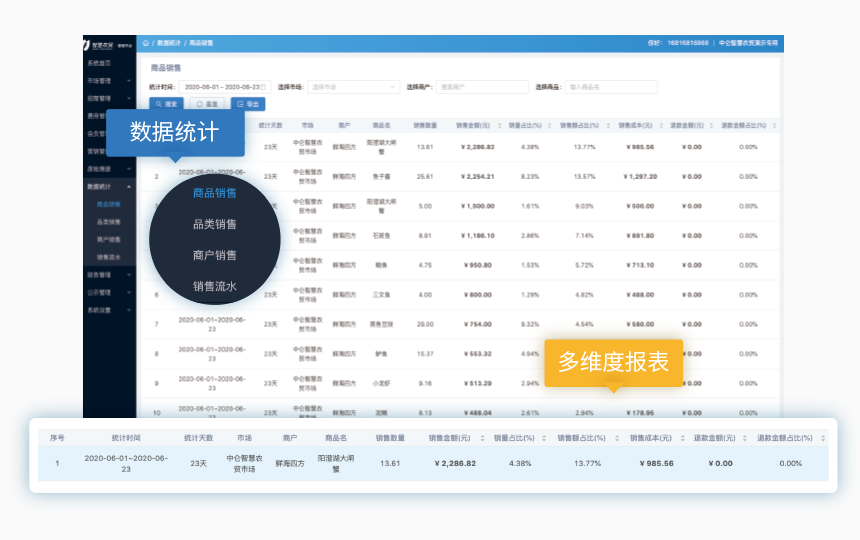Sort by 销售成本(元) column arrows in the bottom table
Image resolution: width=860 pixels, height=540 pixels.
point(682,438)
